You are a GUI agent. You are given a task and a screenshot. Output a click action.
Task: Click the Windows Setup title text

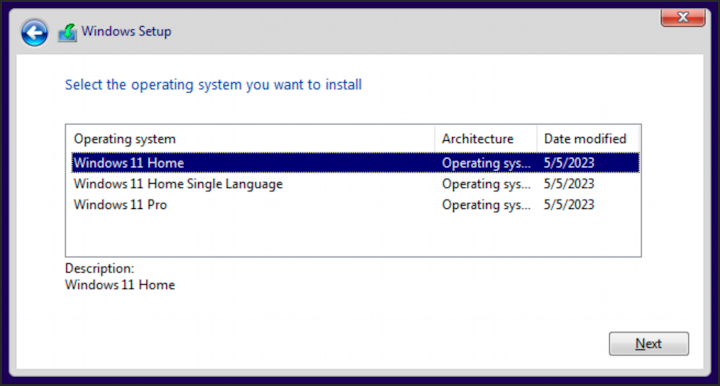tap(126, 31)
